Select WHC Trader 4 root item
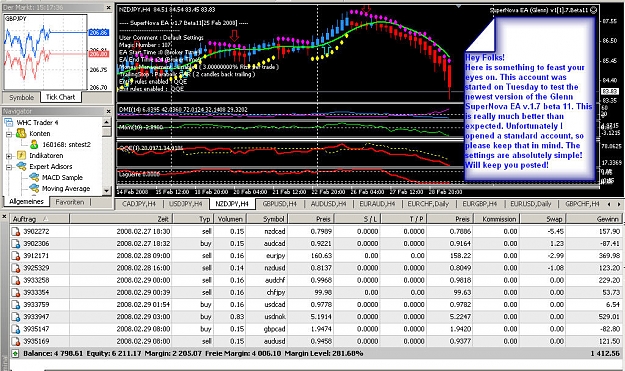Screen dimensions: 625x371 37,123
